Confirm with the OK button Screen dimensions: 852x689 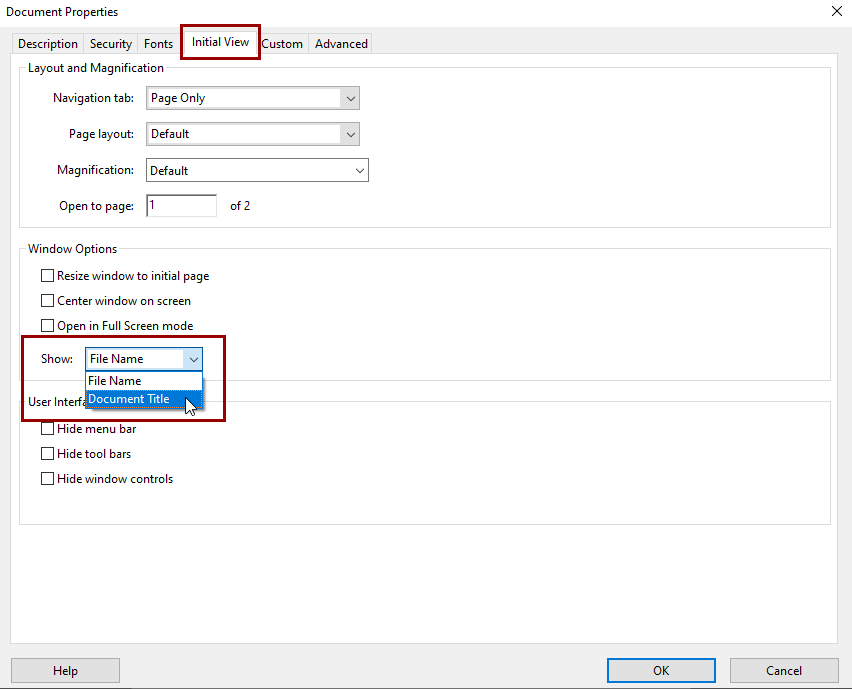click(x=661, y=671)
